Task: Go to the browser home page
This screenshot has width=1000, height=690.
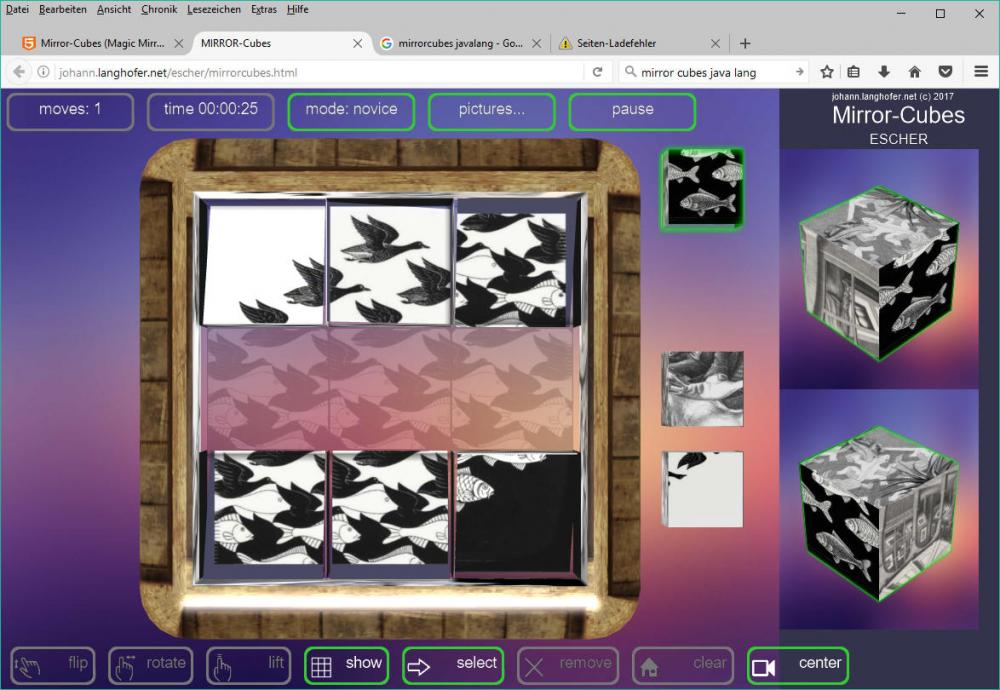Action: coord(915,72)
